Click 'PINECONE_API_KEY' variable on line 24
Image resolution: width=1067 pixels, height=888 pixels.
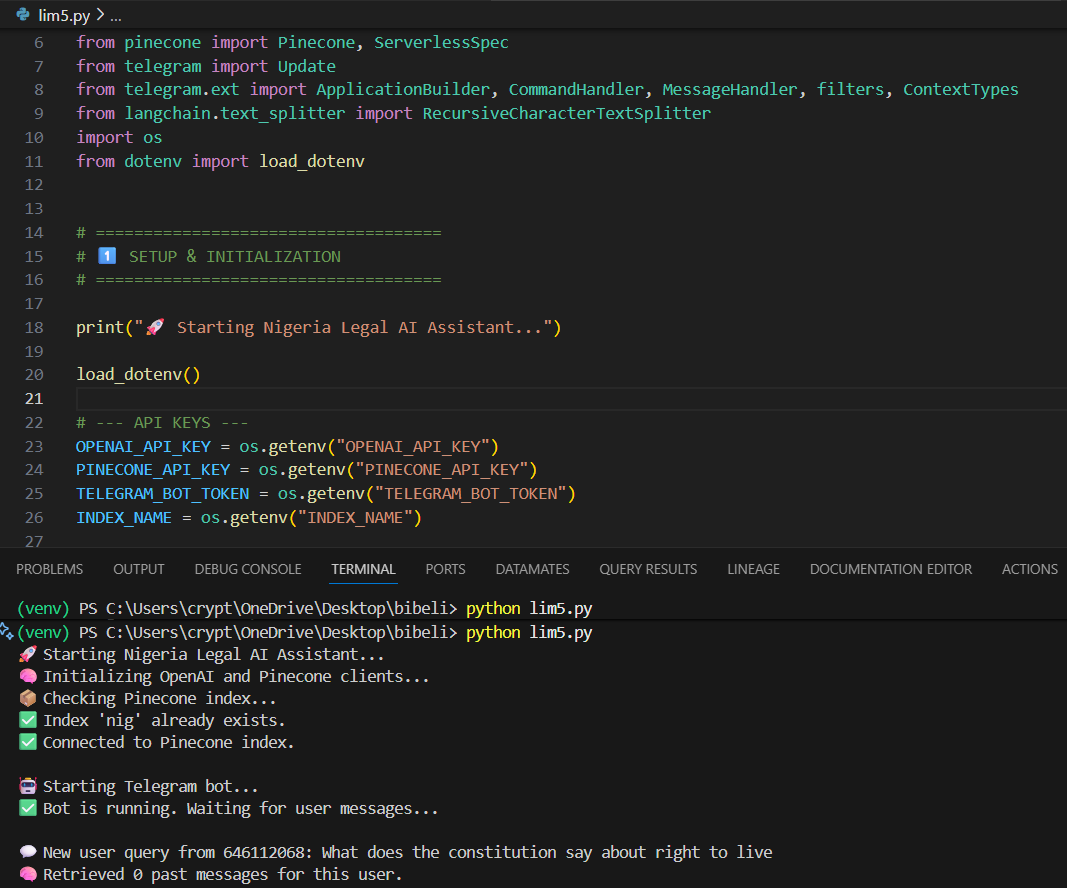pyautogui.click(x=153, y=470)
